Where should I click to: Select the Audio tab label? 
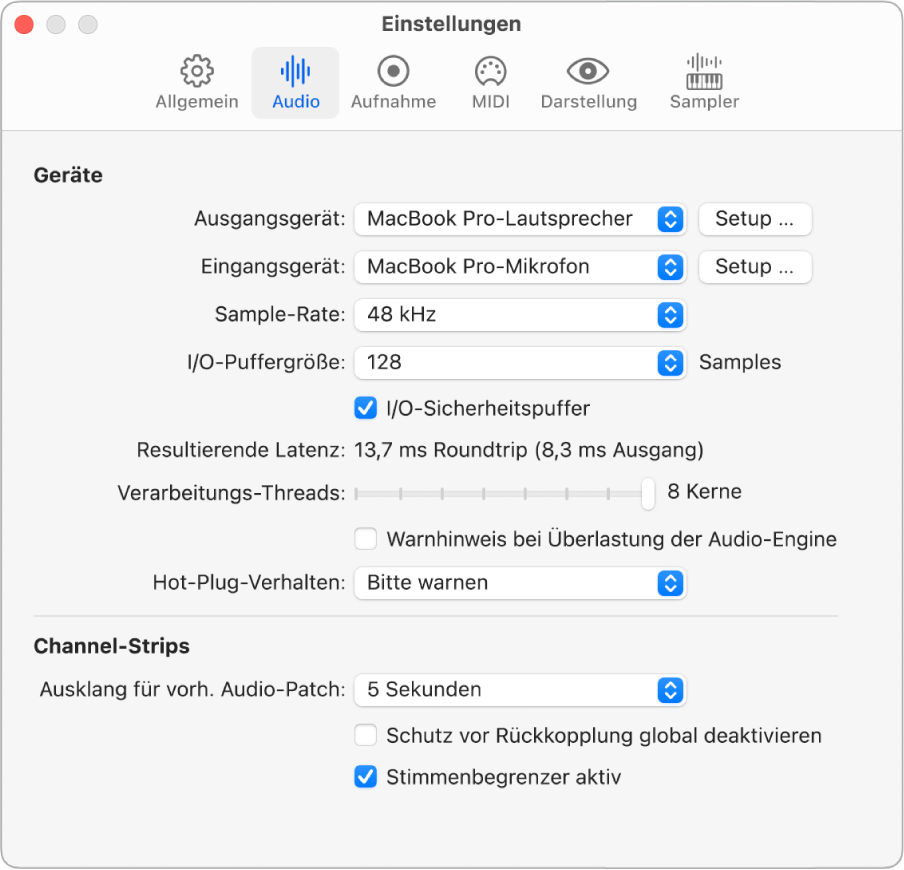[295, 100]
